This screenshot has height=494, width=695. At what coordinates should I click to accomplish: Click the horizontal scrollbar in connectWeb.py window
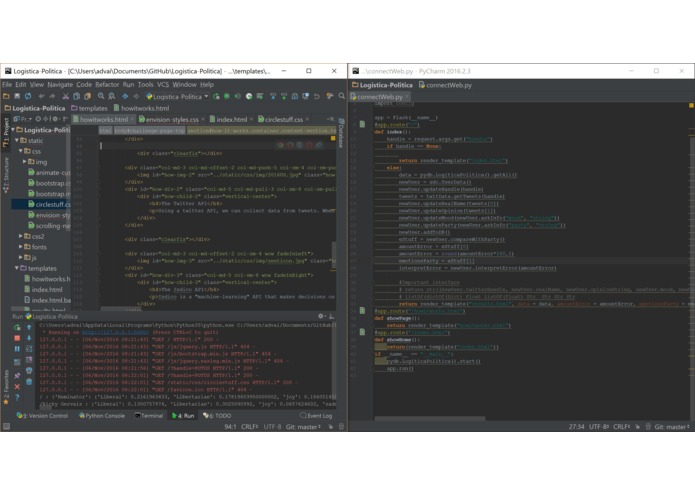point(429,418)
